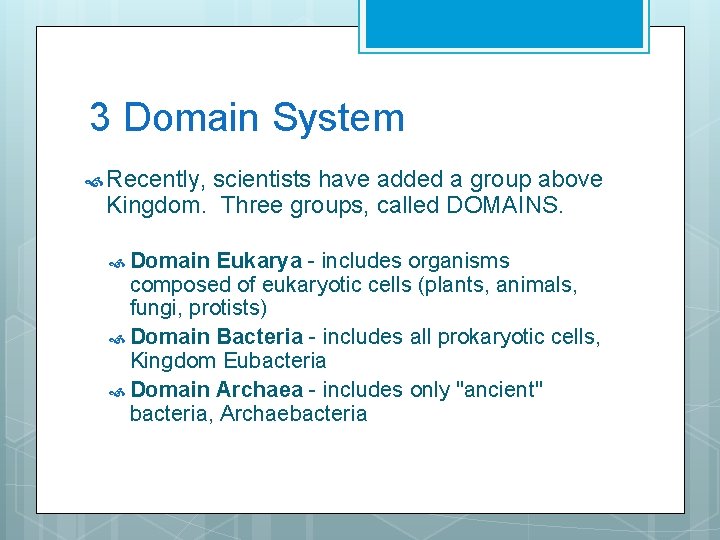
Task: Click the '3 Domain System' slide title
Action: [x=247, y=118]
